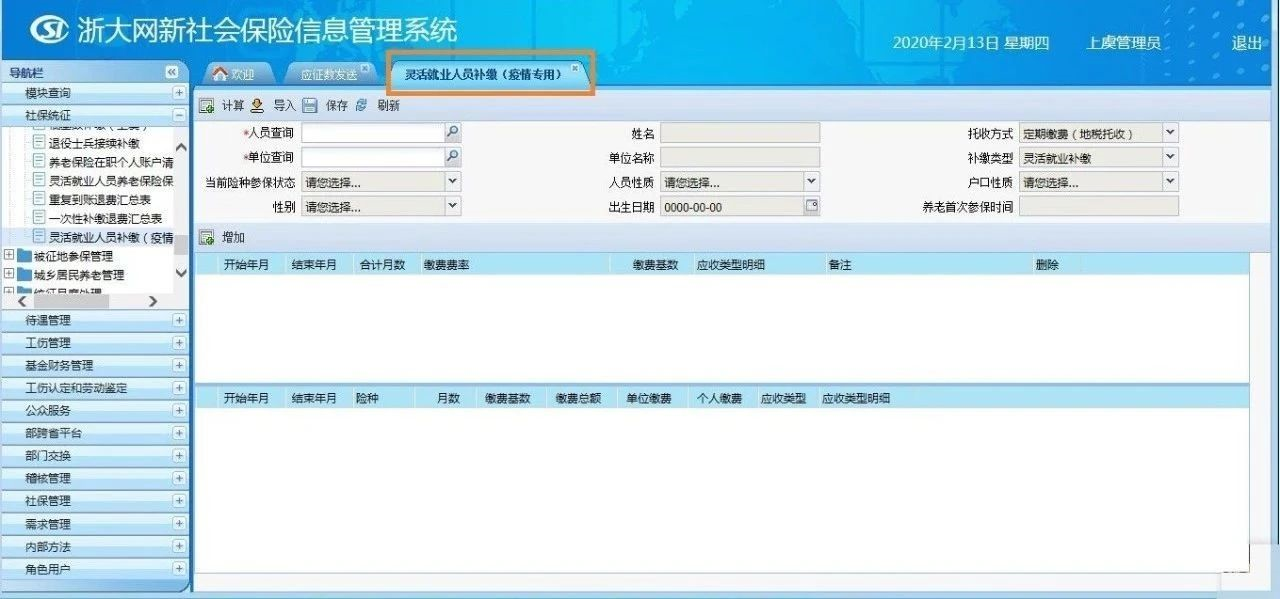Click the folder icon of 被征地参保管理
Viewport: 1280px width, 599px height.
(25, 256)
